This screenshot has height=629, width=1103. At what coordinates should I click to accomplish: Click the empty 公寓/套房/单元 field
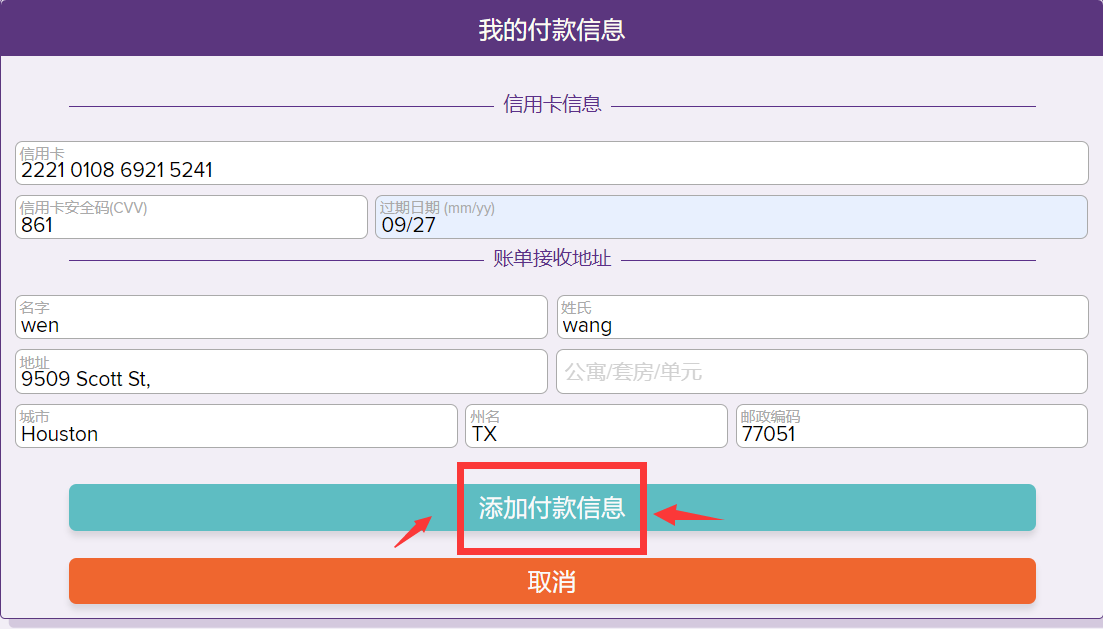point(822,372)
